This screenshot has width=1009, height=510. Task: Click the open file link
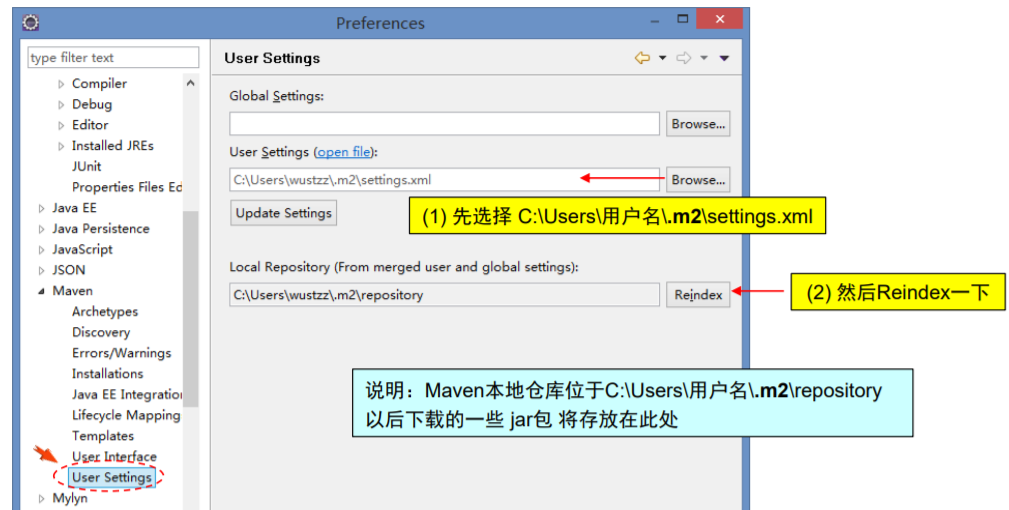(x=344, y=152)
